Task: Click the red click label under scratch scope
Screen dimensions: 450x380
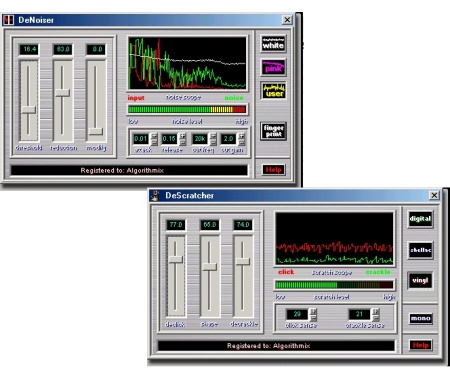Action: pos(286,272)
